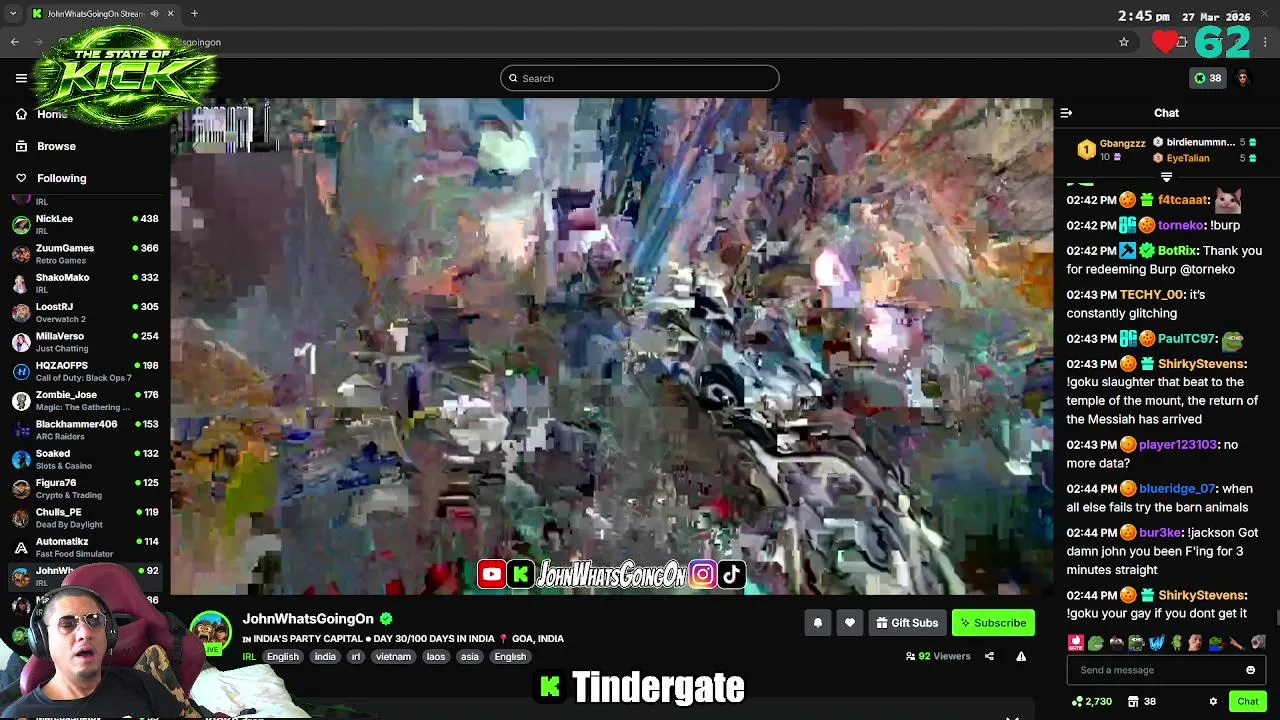Click the Browse sidebar icon
Screen dimensions: 1280x720
click(21, 146)
